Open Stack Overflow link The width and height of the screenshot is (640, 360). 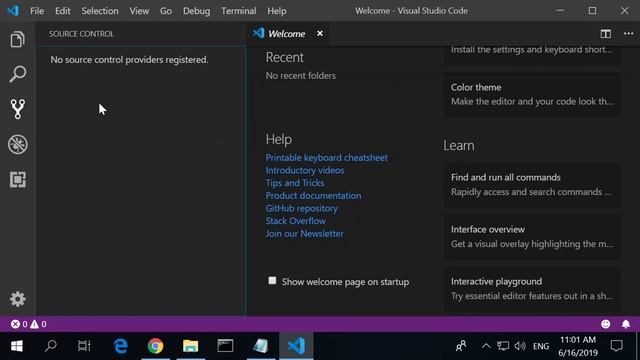click(296, 221)
